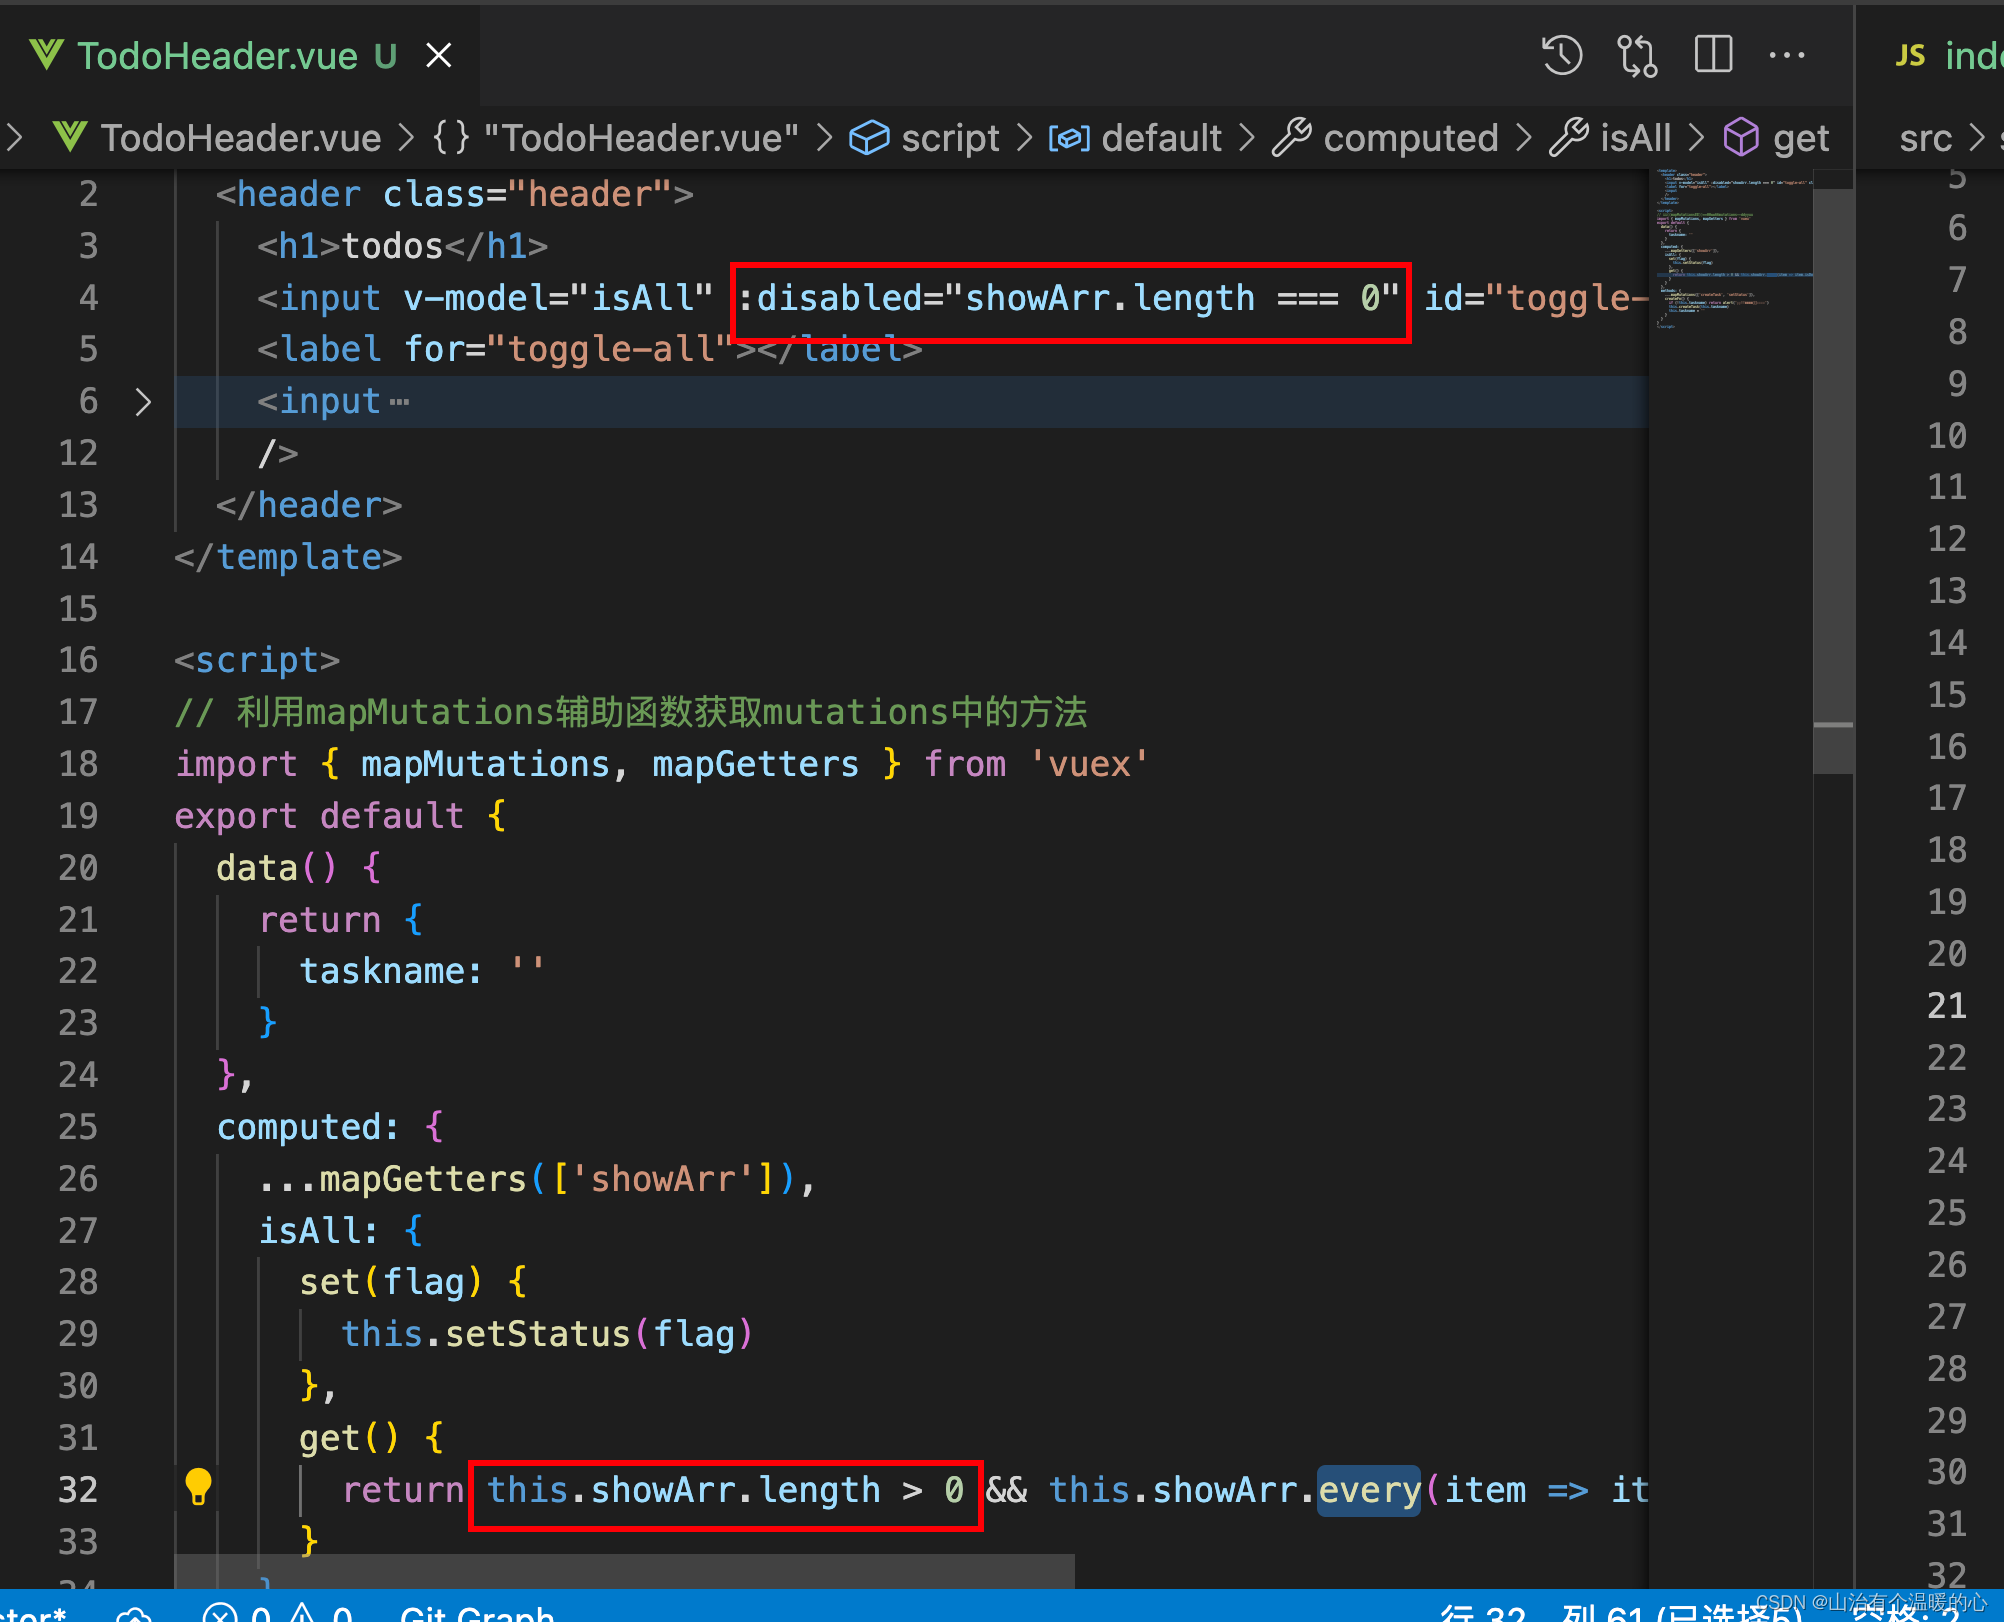The image size is (2004, 1622).
Task: Click the open changes compare icon
Action: point(1637,55)
